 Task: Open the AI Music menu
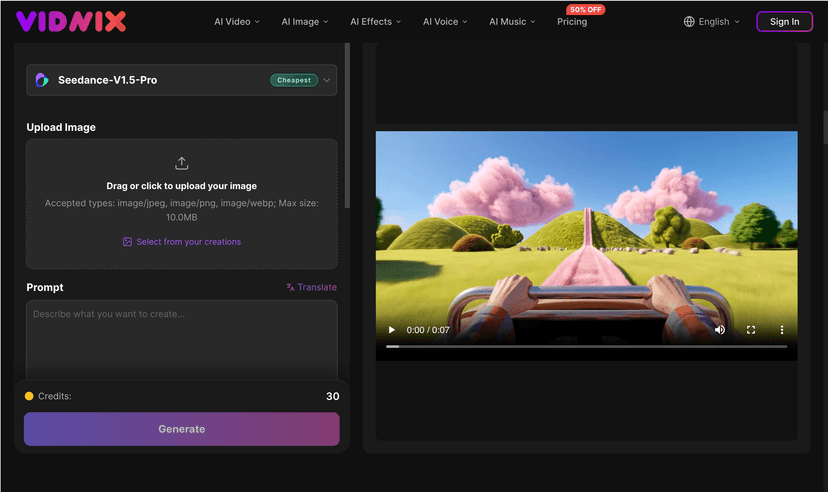point(512,22)
